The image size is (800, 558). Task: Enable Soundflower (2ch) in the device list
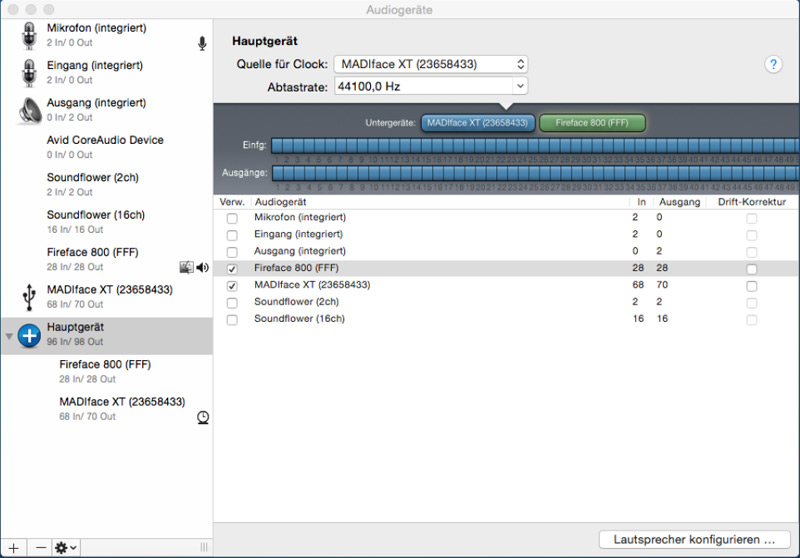coord(232,303)
